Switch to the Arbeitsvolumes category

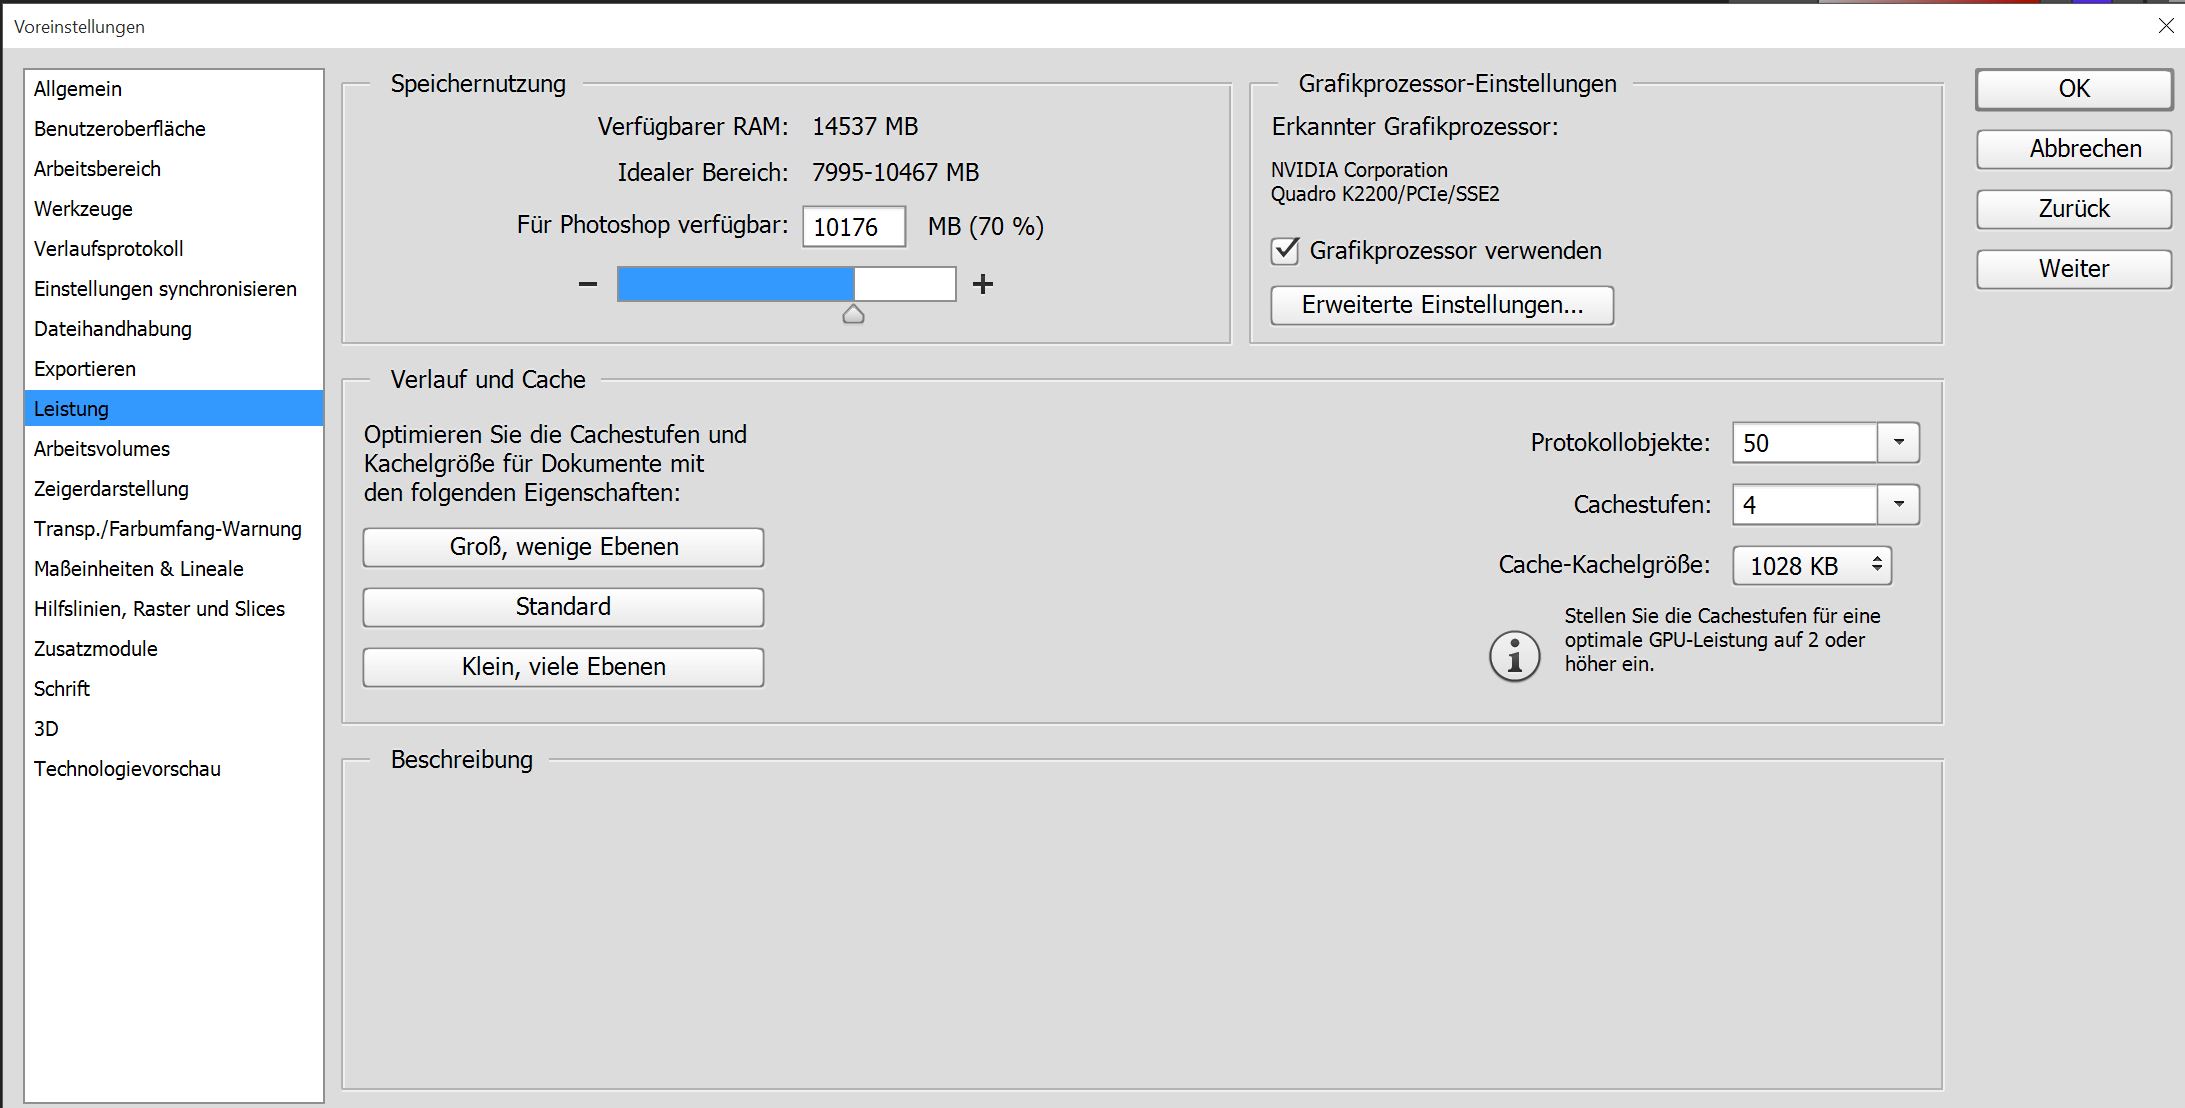tap(102, 449)
